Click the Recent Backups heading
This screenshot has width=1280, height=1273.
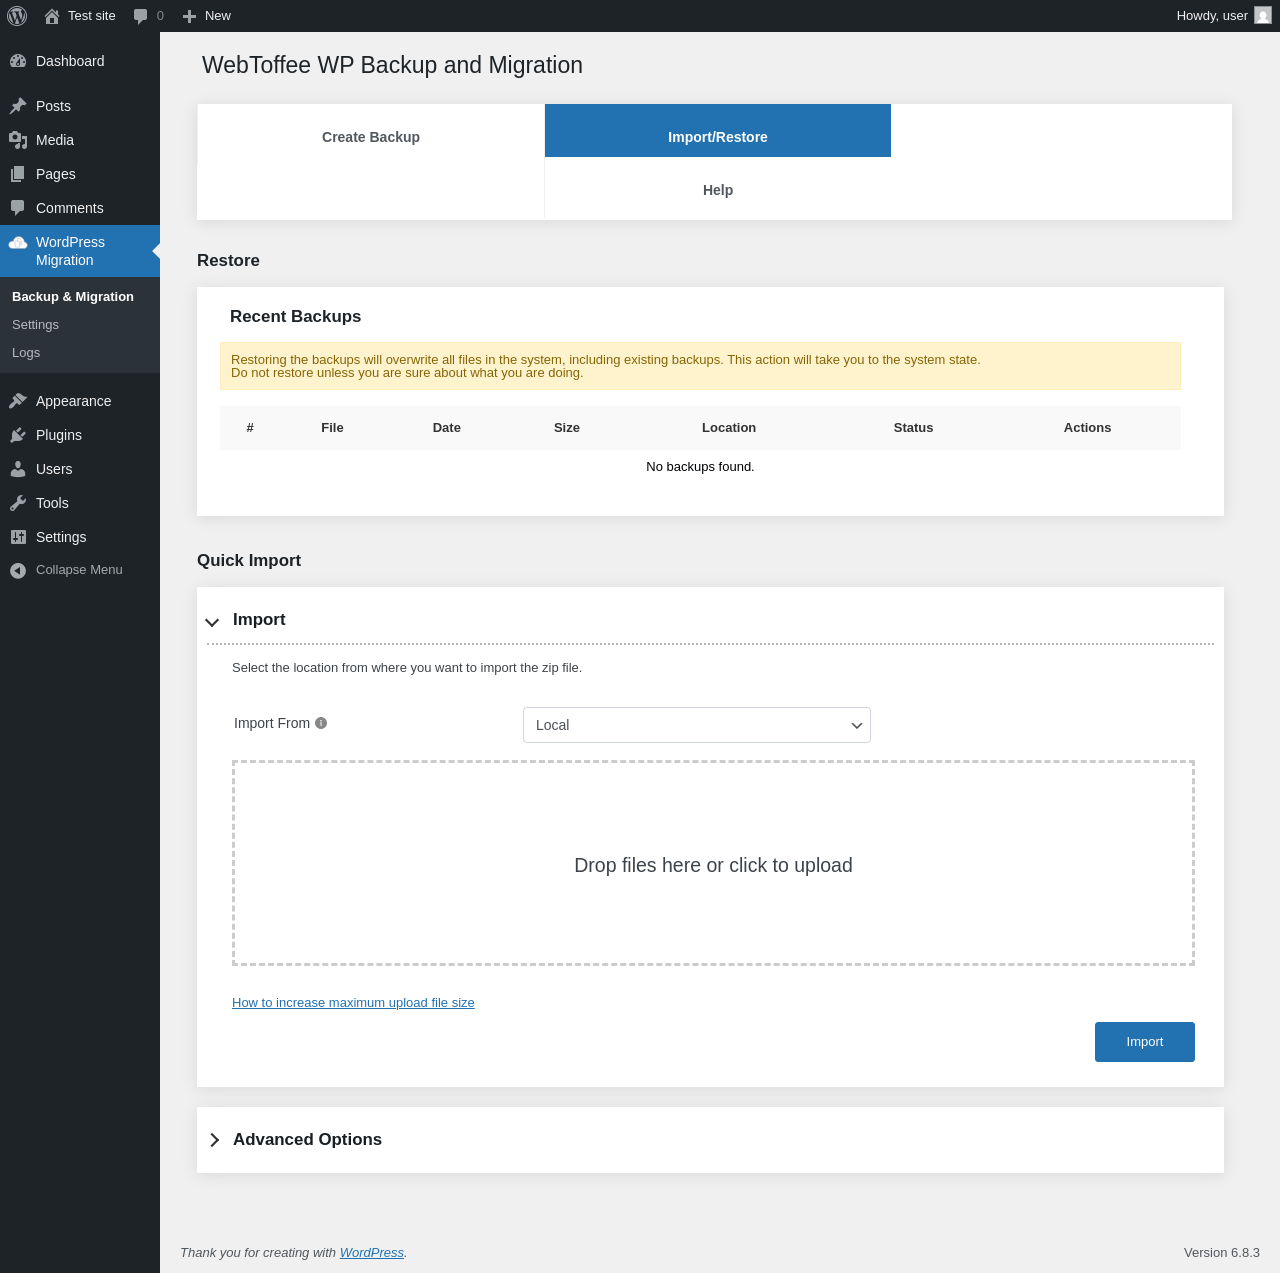coord(295,317)
